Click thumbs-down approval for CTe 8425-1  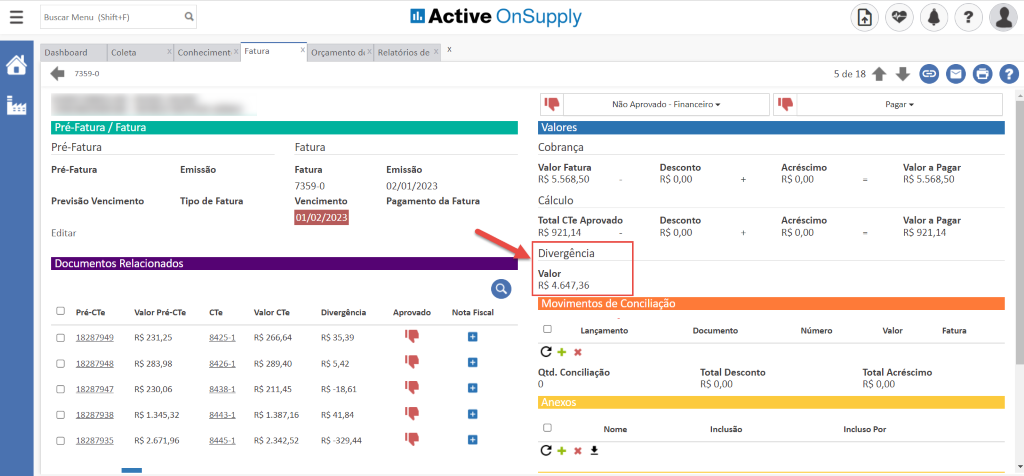click(x=412, y=336)
